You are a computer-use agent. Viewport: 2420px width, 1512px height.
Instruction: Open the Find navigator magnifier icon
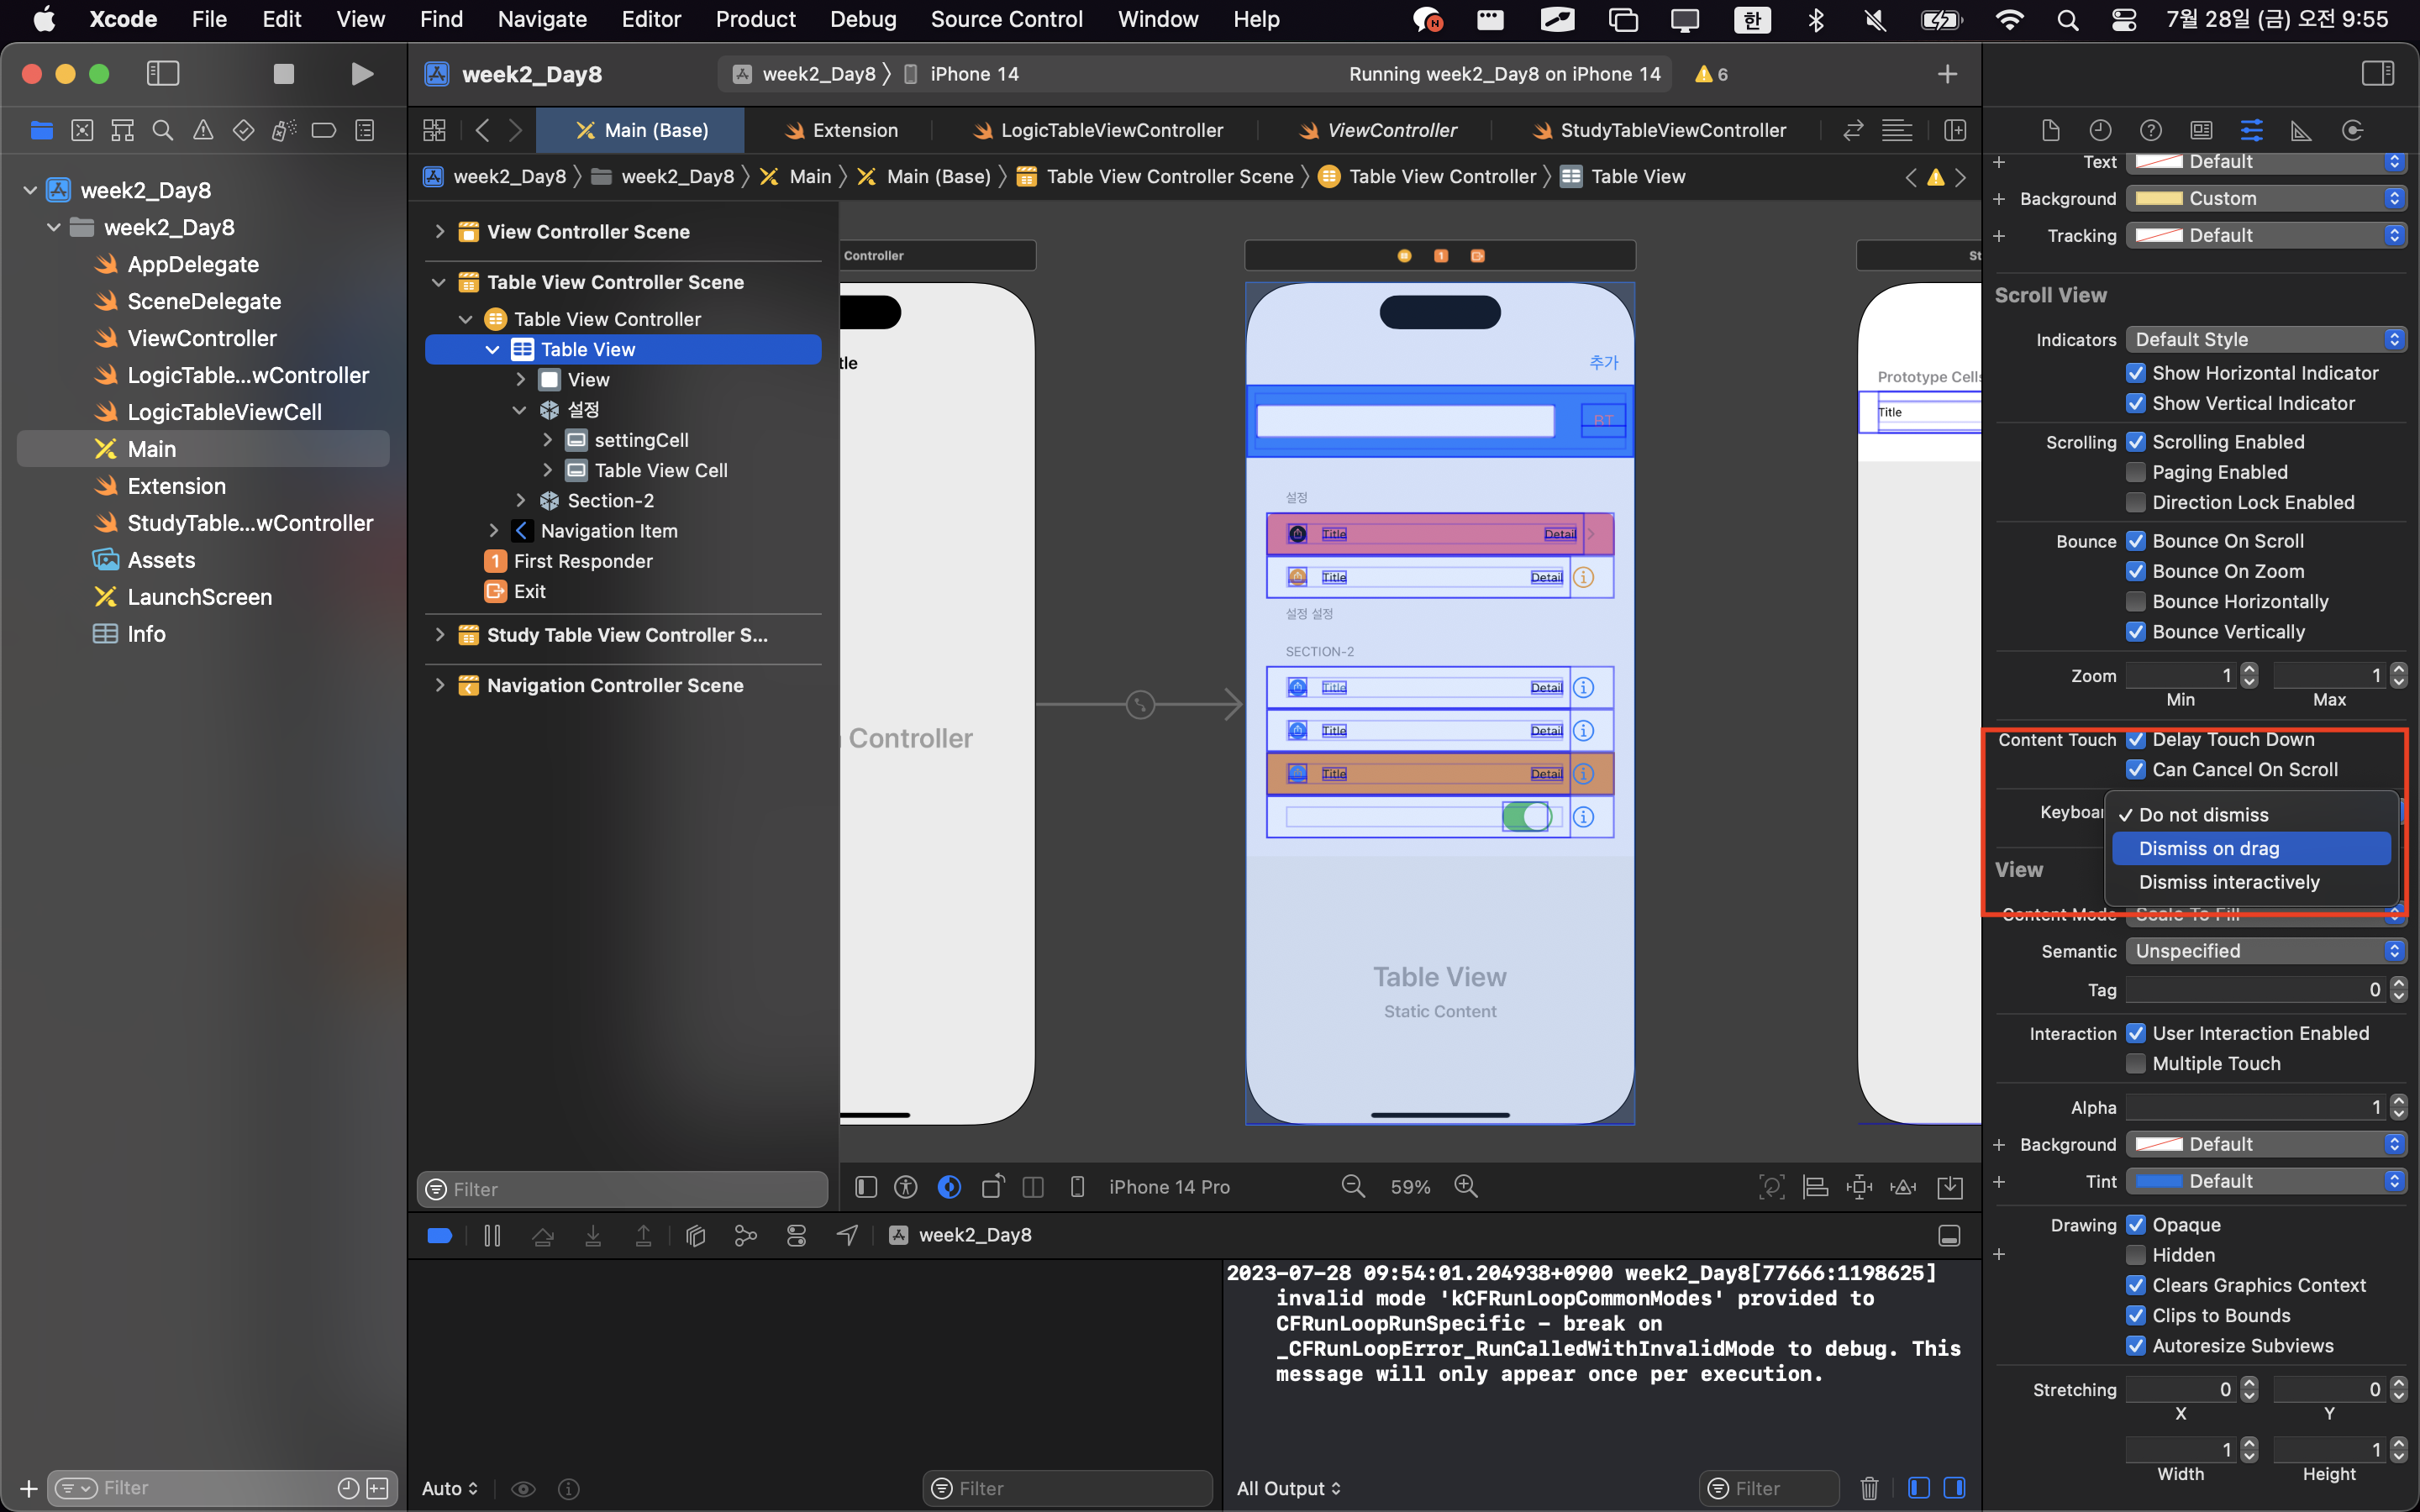(162, 130)
